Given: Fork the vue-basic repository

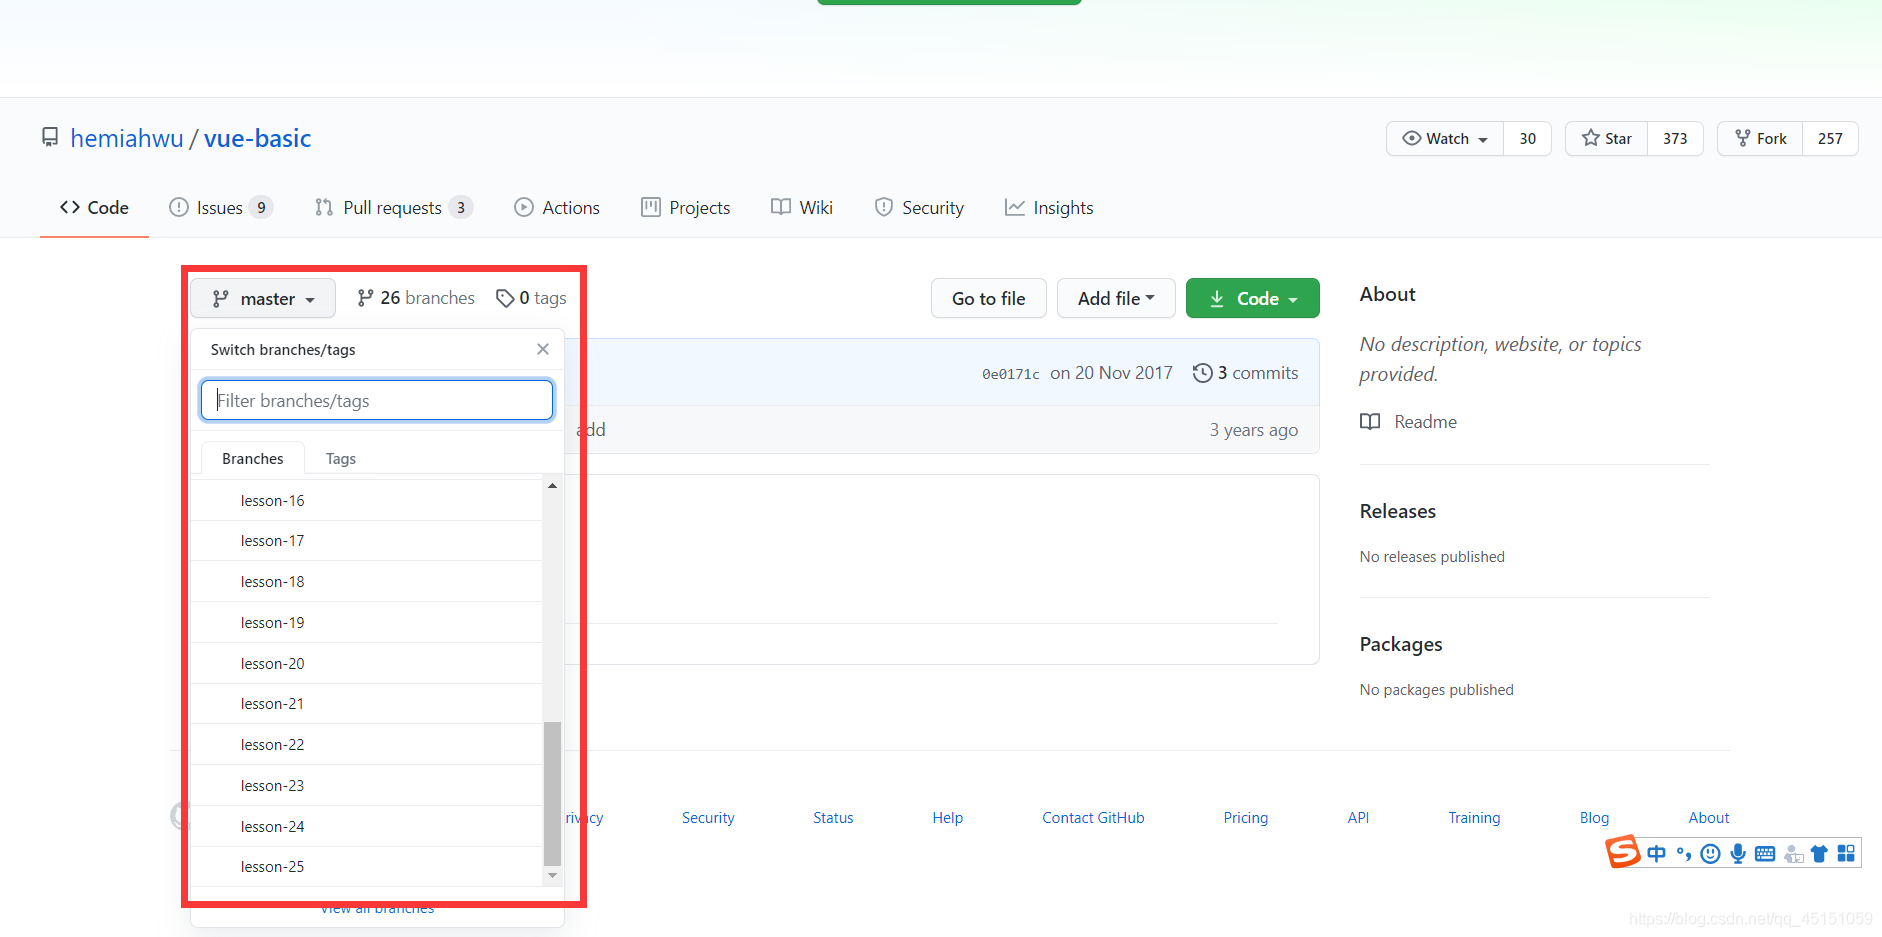Looking at the screenshot, I should click(1760, 139).
